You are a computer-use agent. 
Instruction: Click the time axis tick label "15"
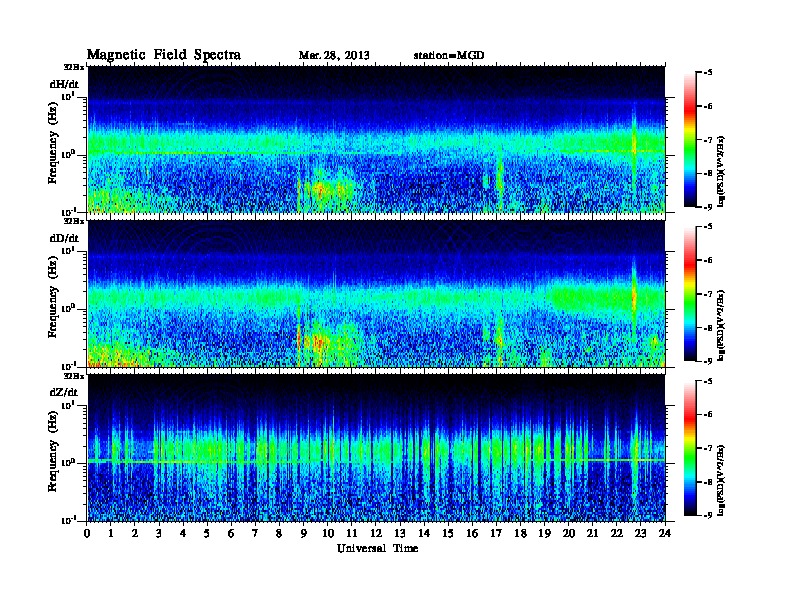pos(449,534)
